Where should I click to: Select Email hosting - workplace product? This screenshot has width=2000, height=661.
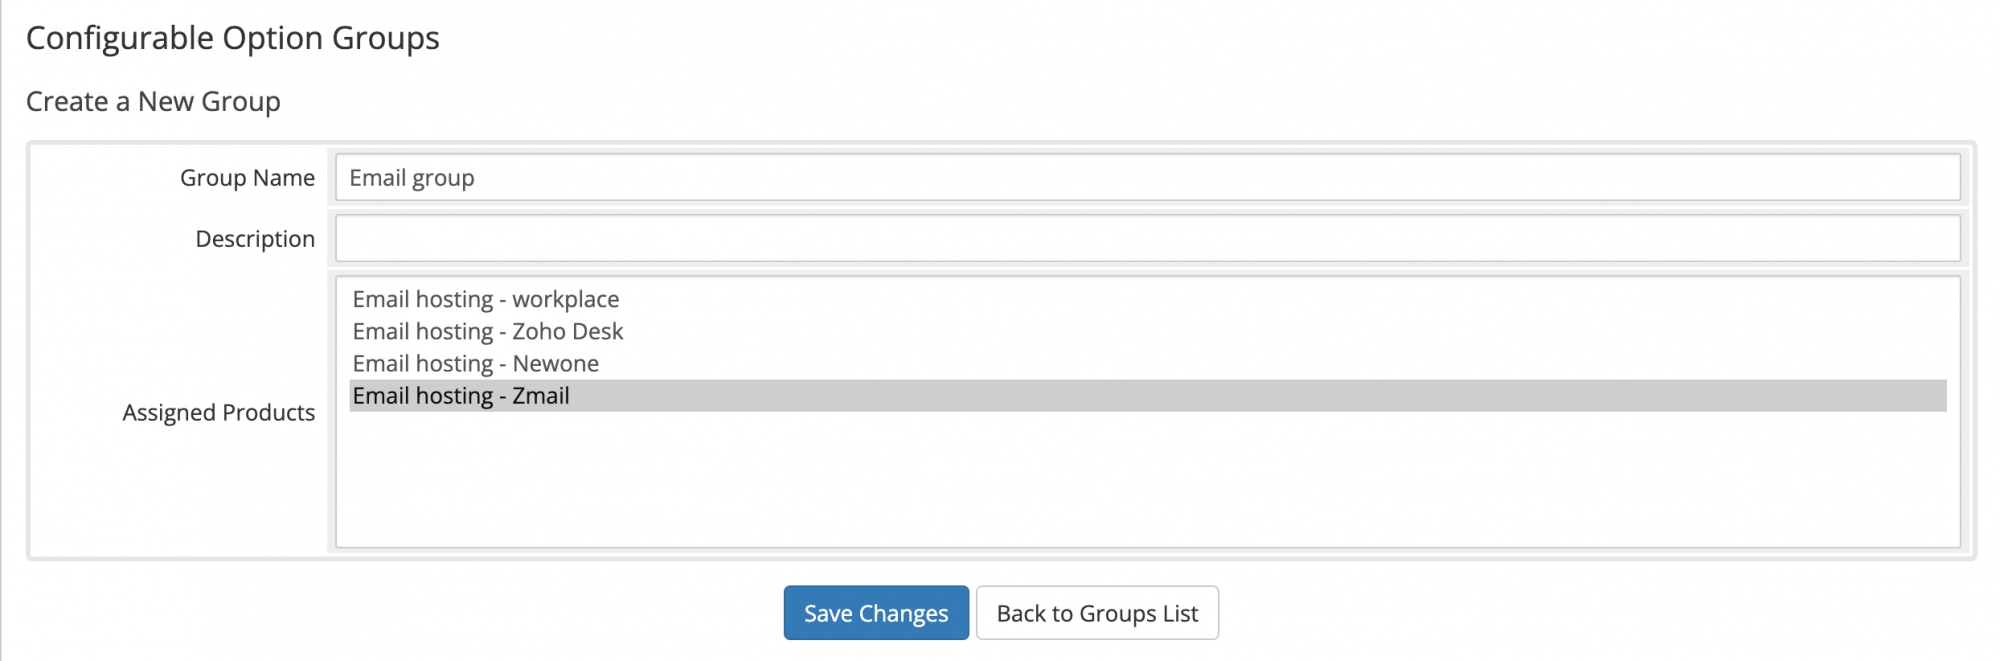tap(486, 299)
